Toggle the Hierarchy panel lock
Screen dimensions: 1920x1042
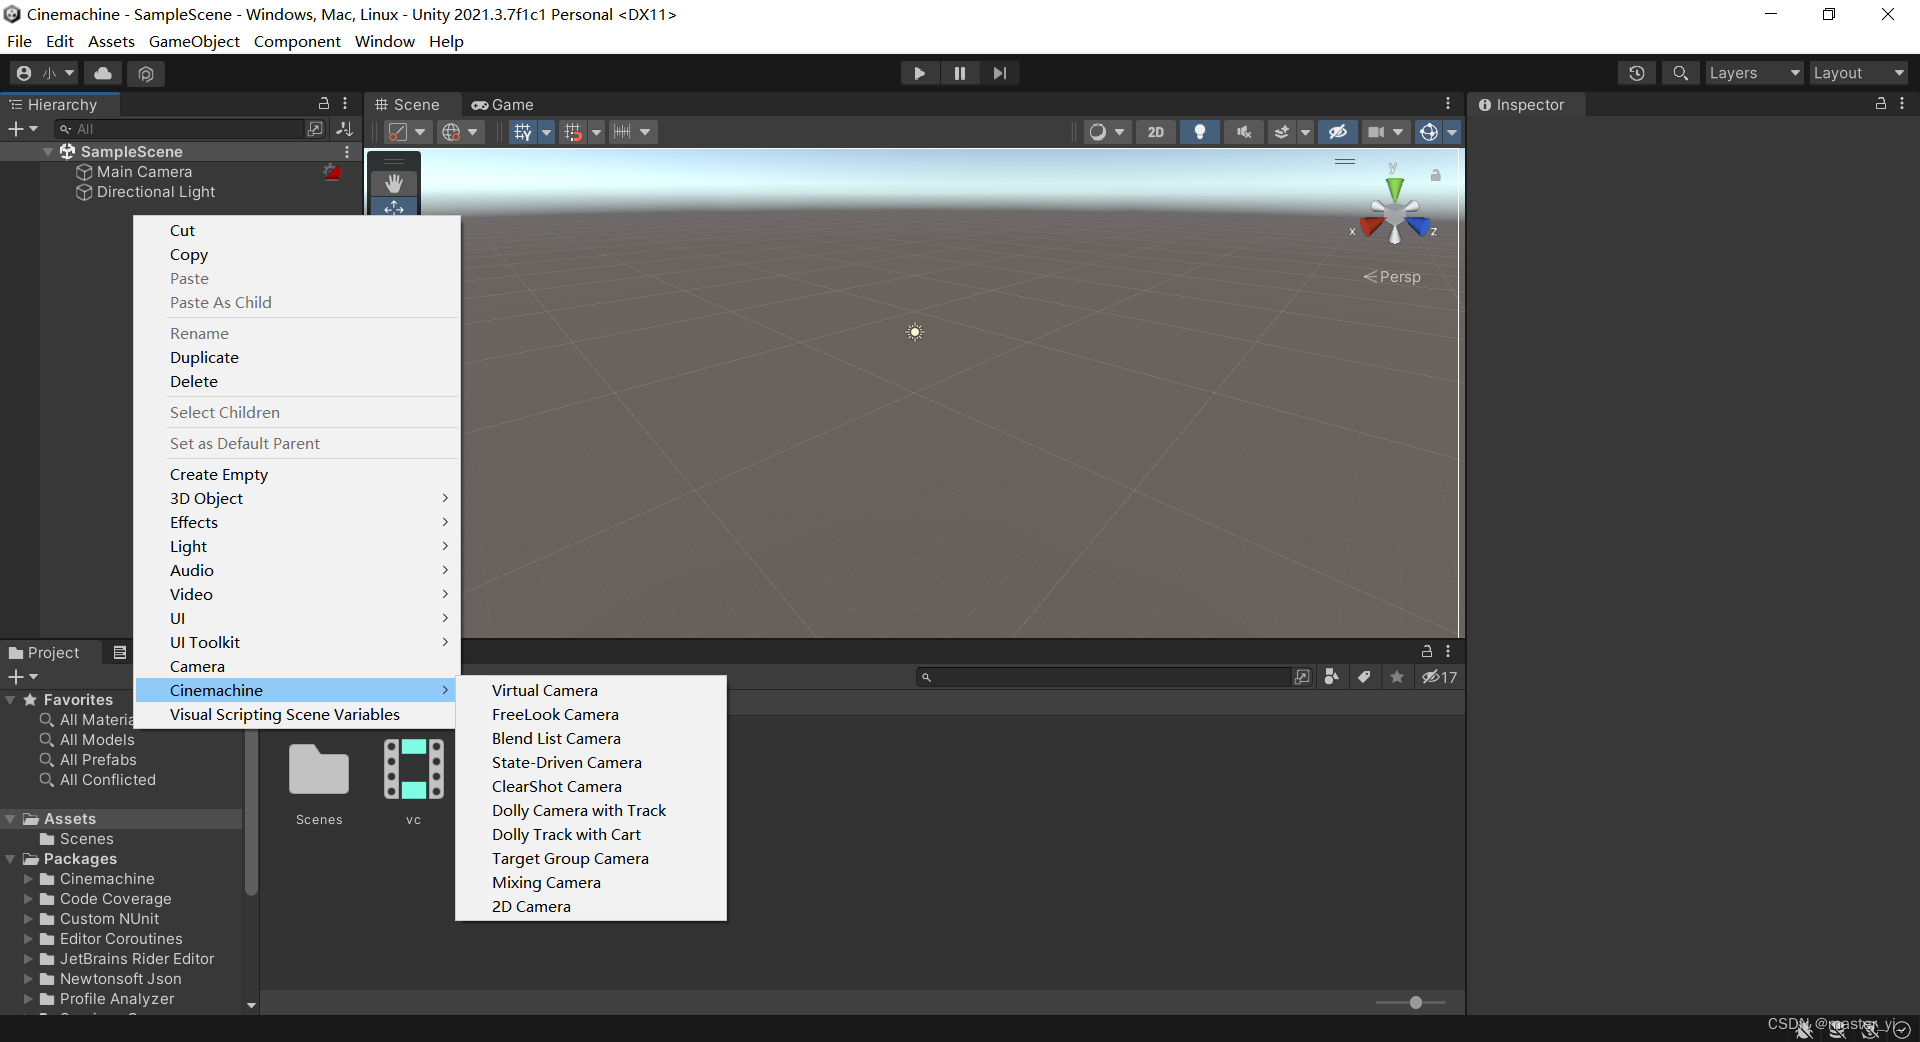(324, 104)
